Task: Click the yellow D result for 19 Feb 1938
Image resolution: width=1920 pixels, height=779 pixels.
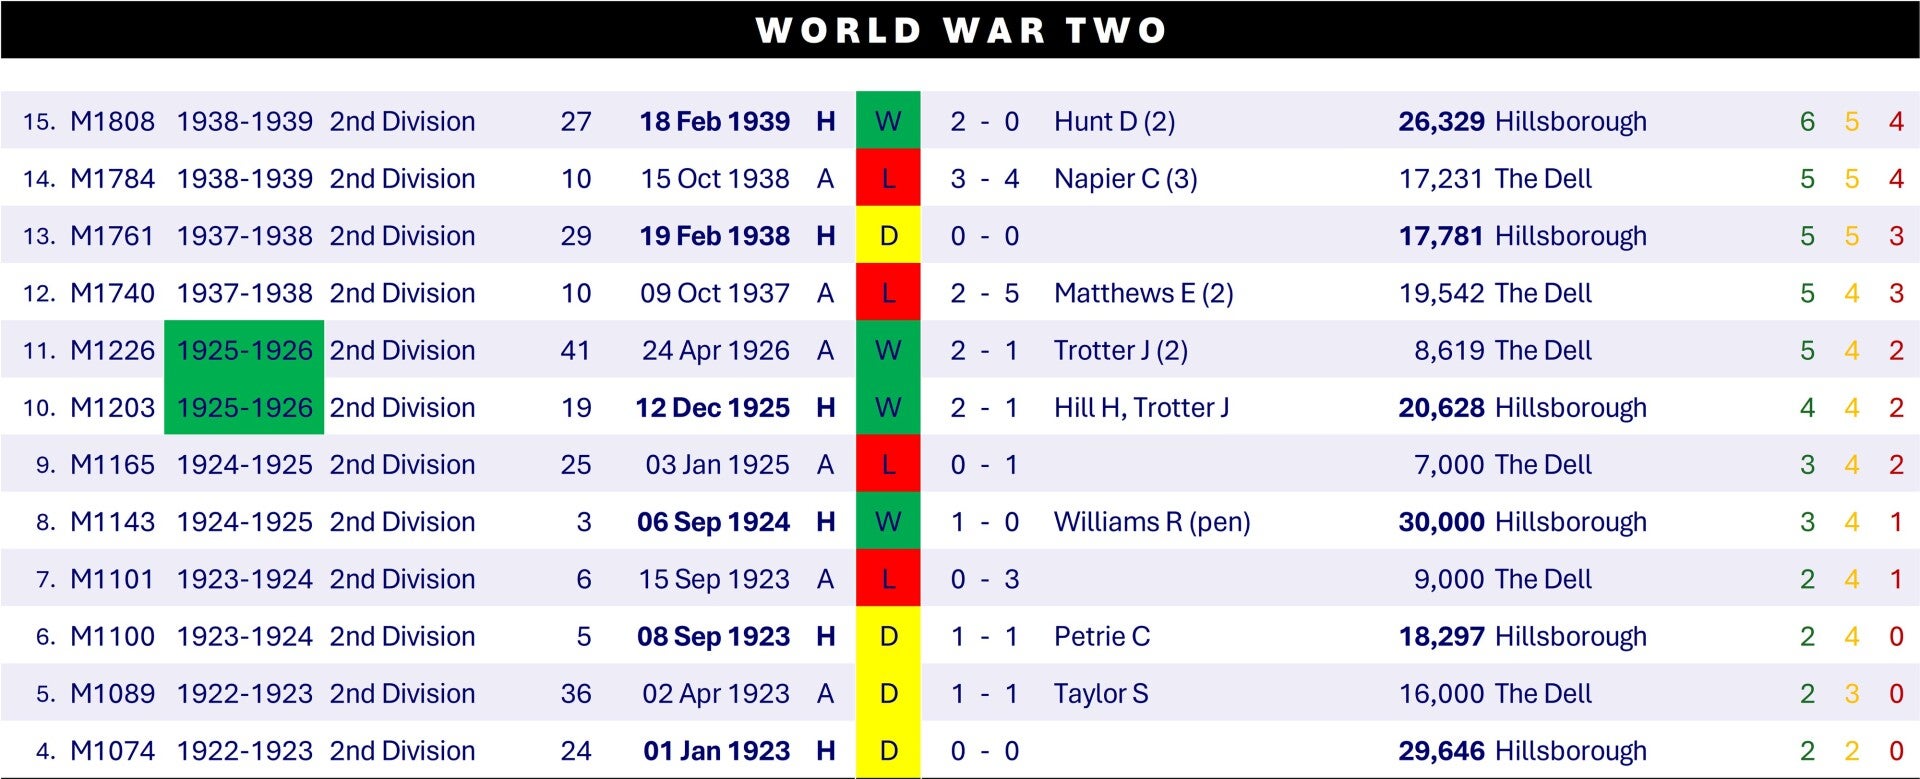Action: pyautogui.click(x=888, y=236)
